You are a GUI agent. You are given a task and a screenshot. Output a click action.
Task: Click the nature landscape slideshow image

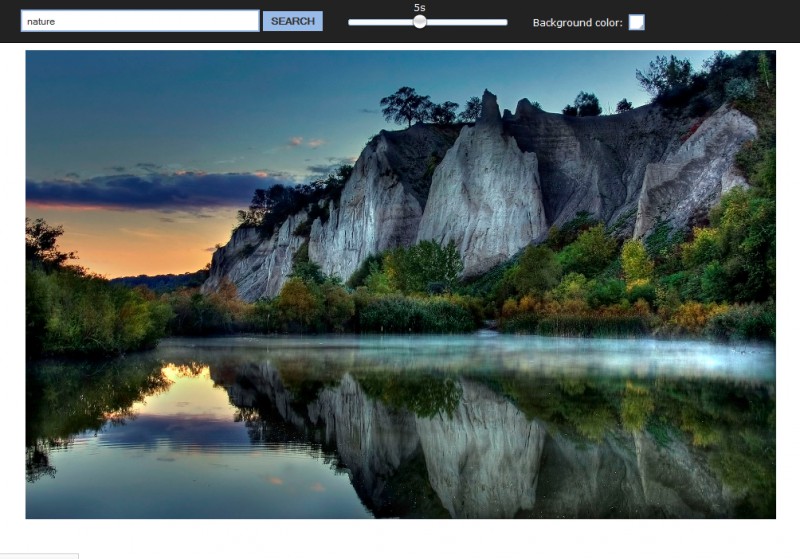pos(401,285)
